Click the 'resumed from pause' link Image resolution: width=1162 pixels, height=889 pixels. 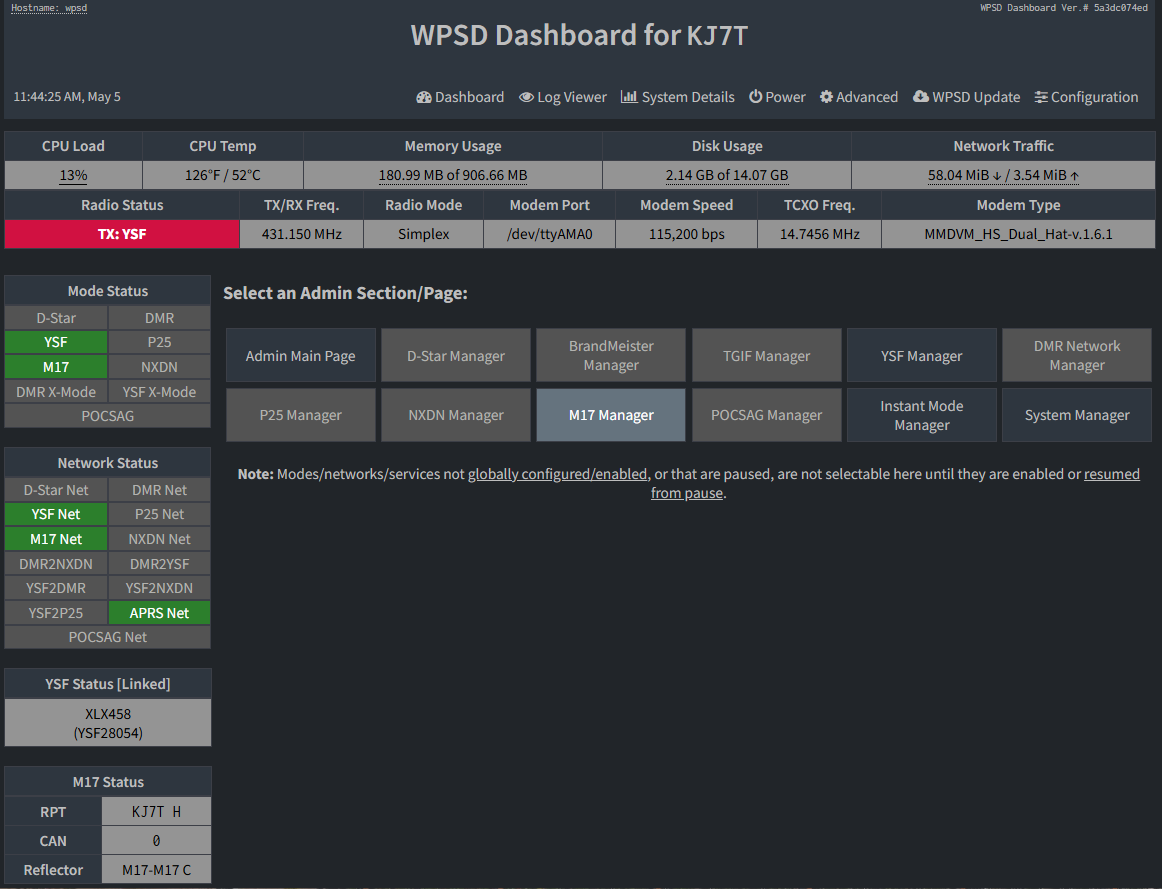(x=1111, y=474)
